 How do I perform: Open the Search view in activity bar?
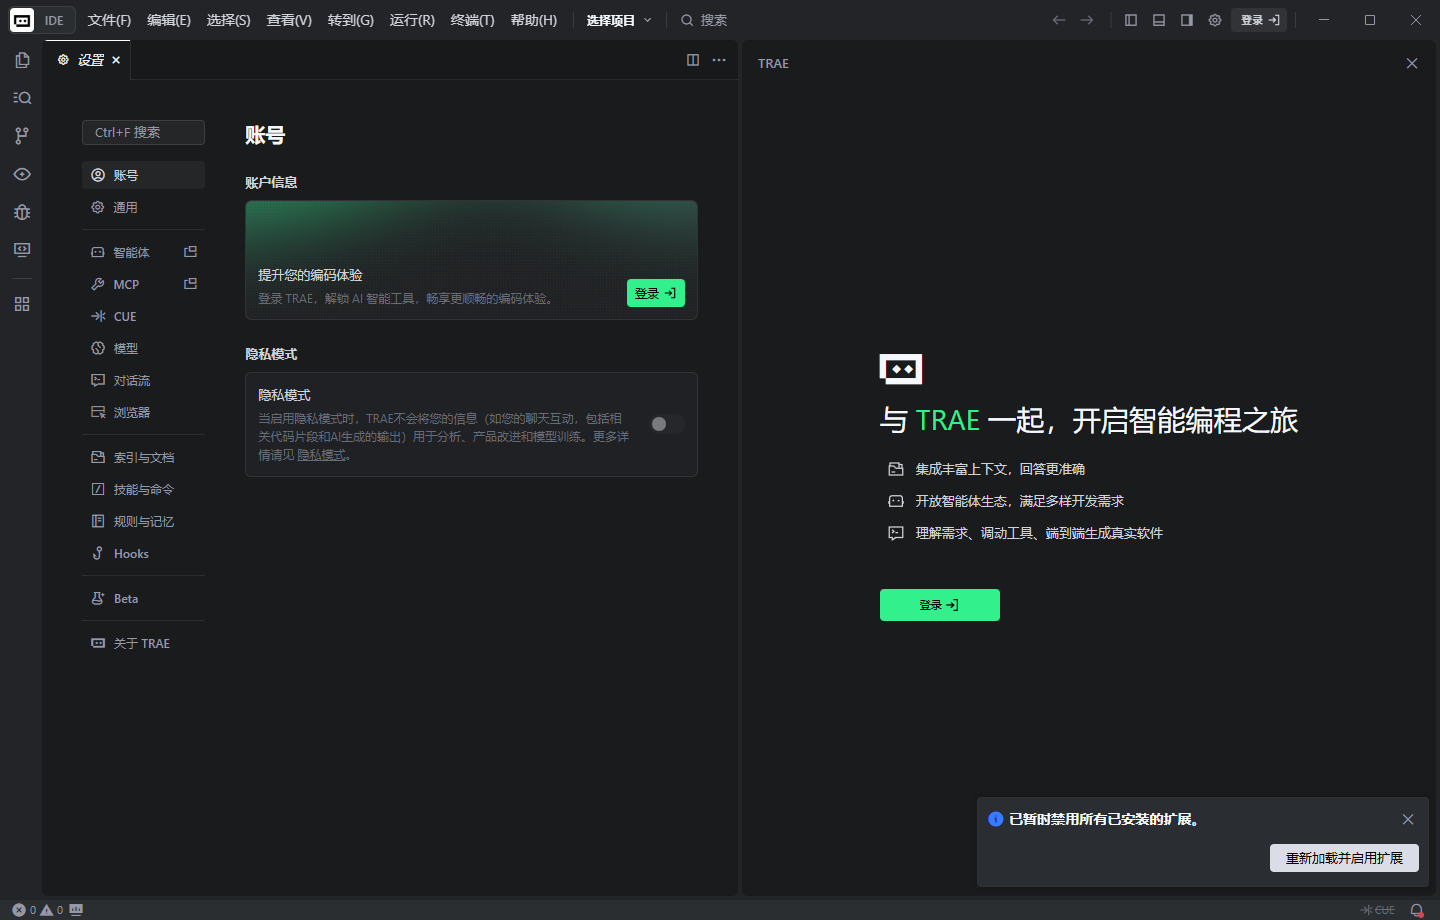coord(22,98)
